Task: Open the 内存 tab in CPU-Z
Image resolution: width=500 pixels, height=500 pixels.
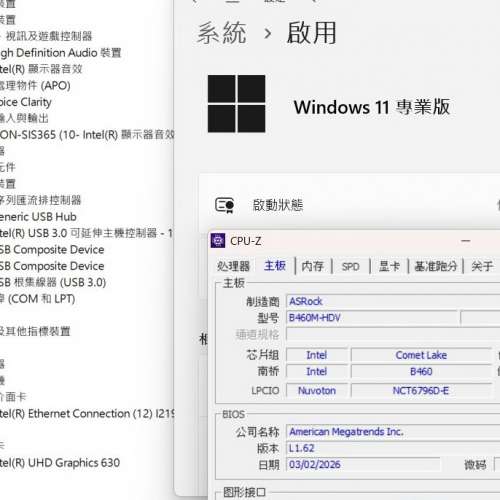Action: tap(312, 266)
